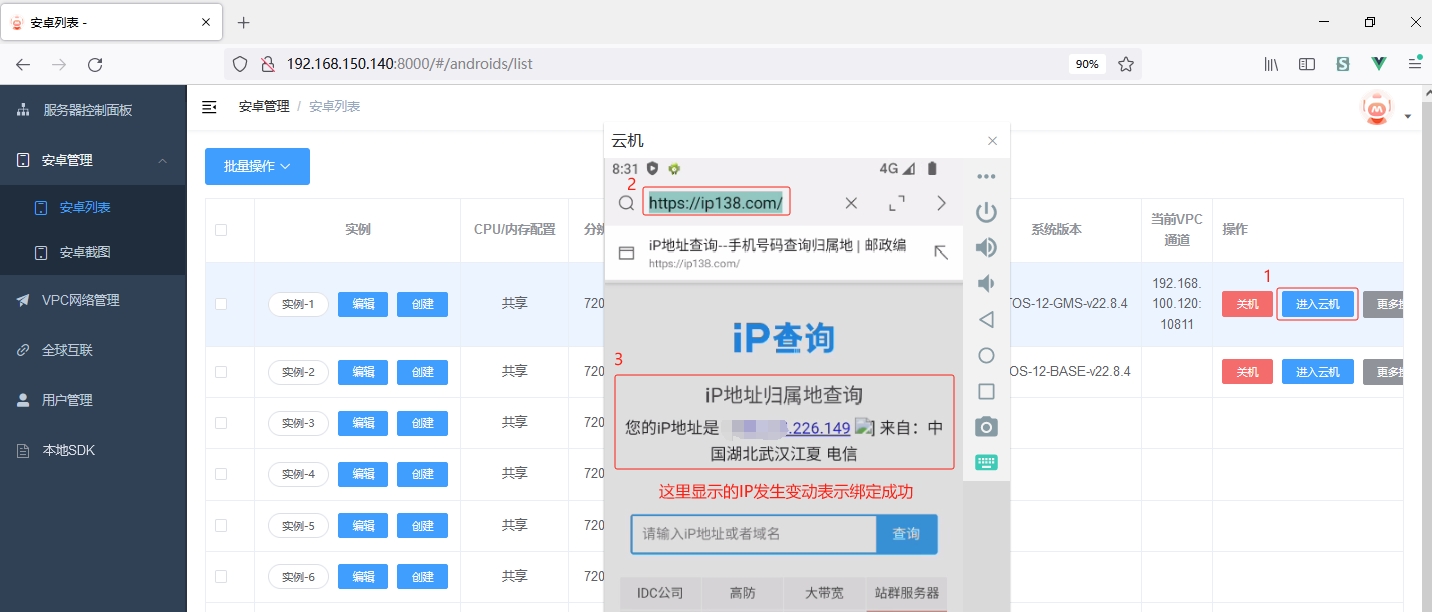Collapse sidebar with the hamburger icon

[210, 107]
